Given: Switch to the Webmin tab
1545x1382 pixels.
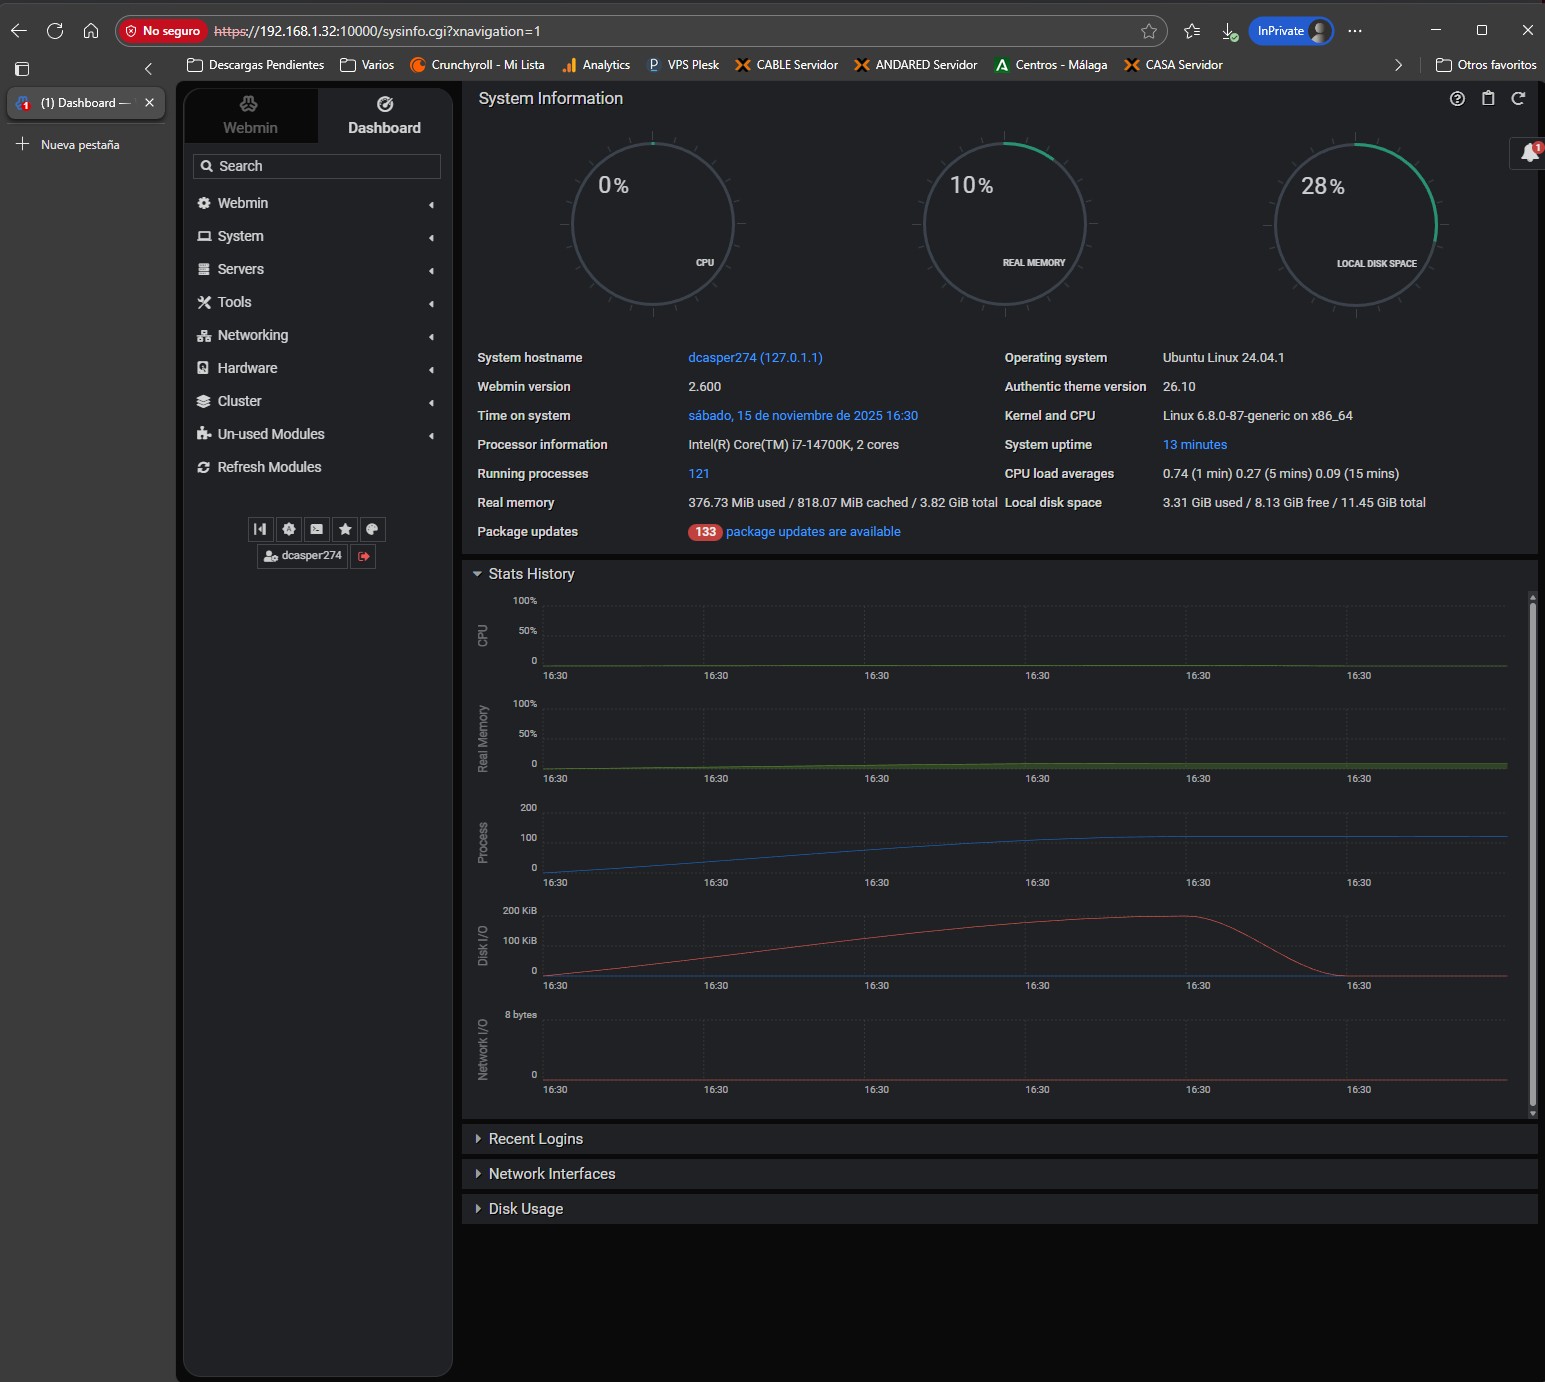Looking at the screenshot, I should point(250,116).
